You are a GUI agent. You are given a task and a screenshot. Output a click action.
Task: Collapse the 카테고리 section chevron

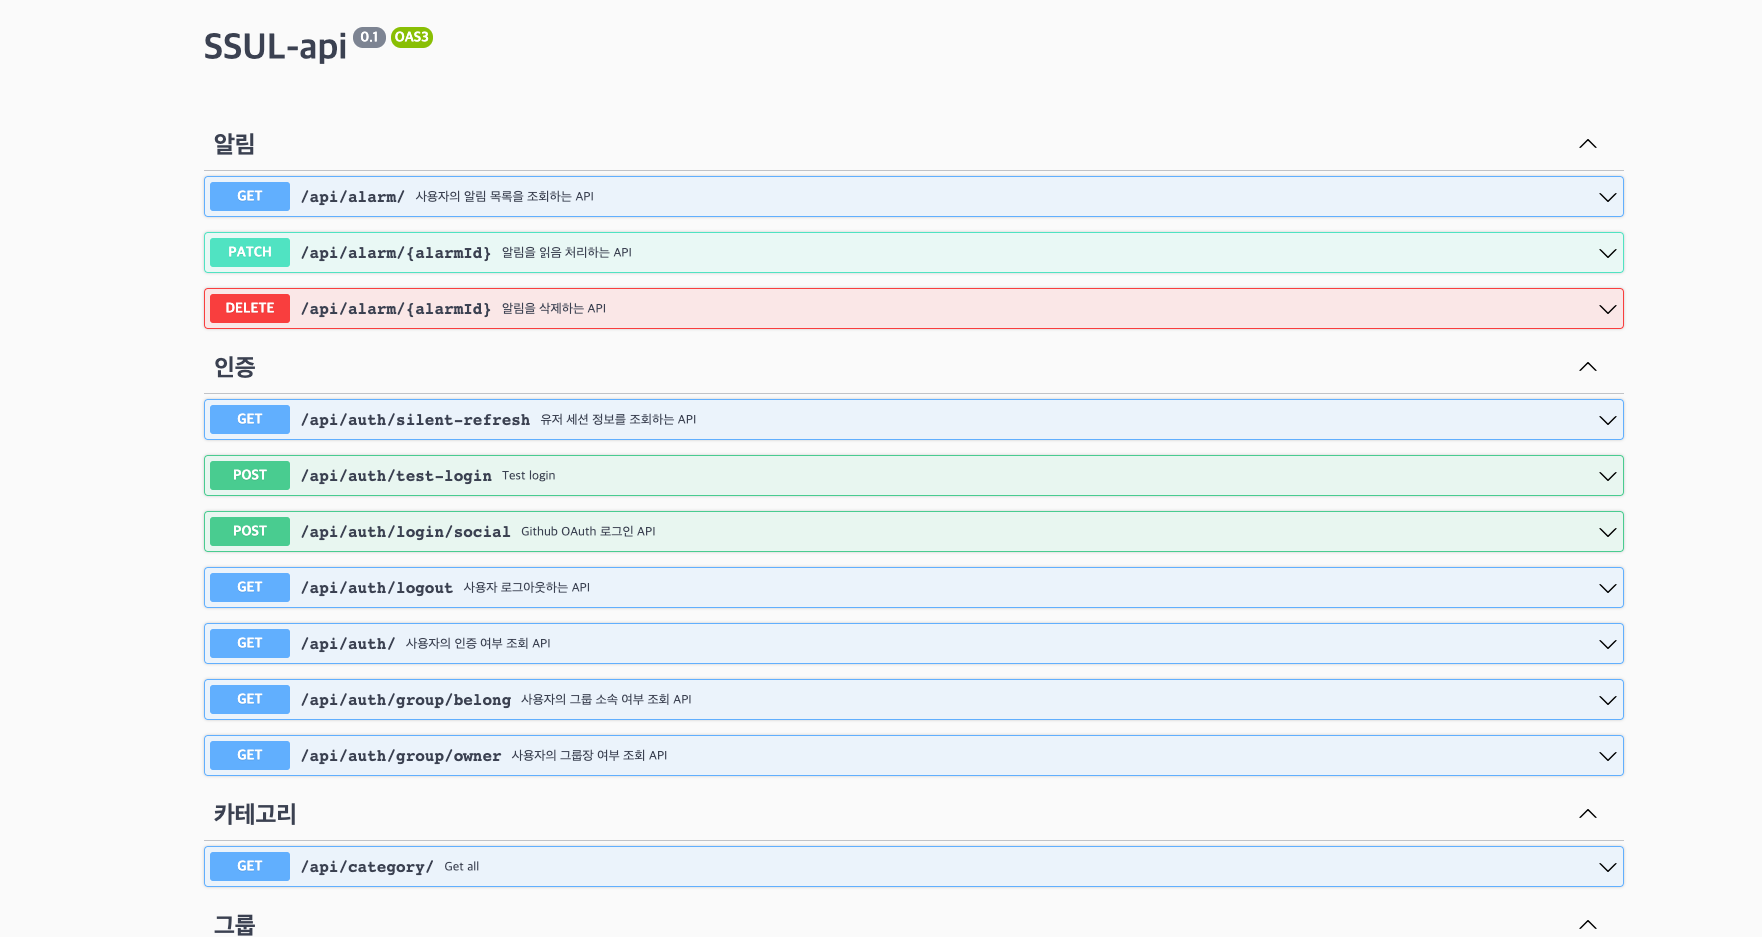click(x=1587, y=814)
